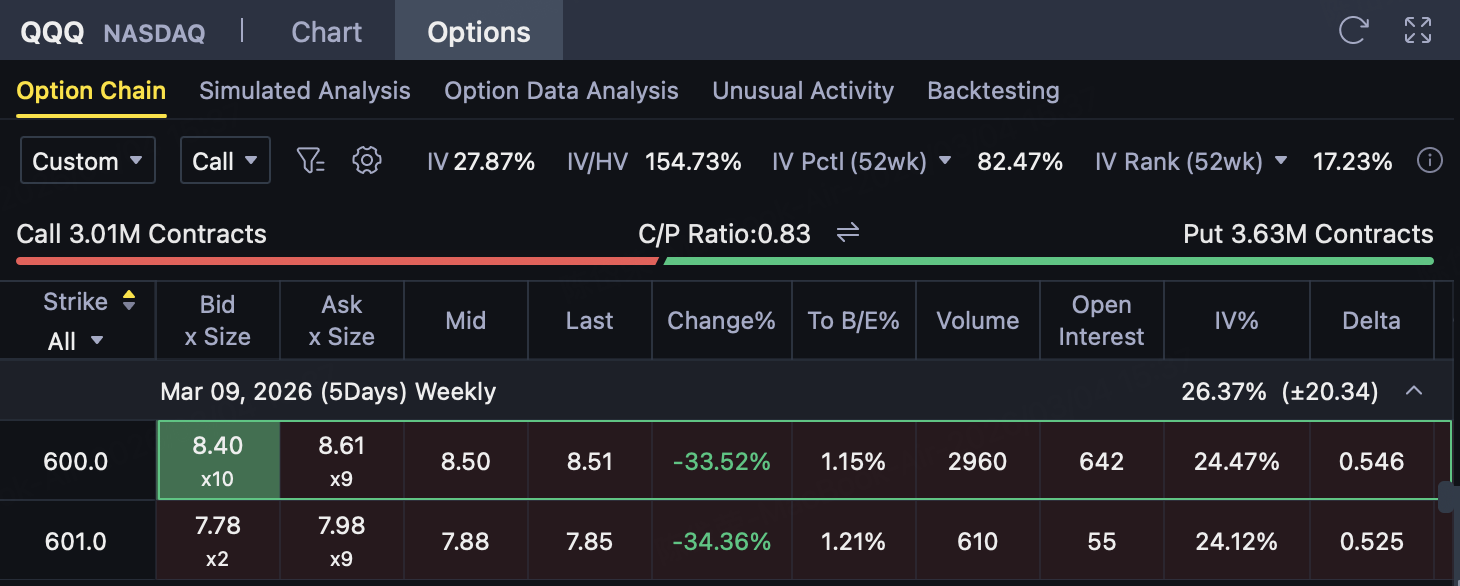
Task: Click the refresh icon at top right
Action: pos(1353,30)
